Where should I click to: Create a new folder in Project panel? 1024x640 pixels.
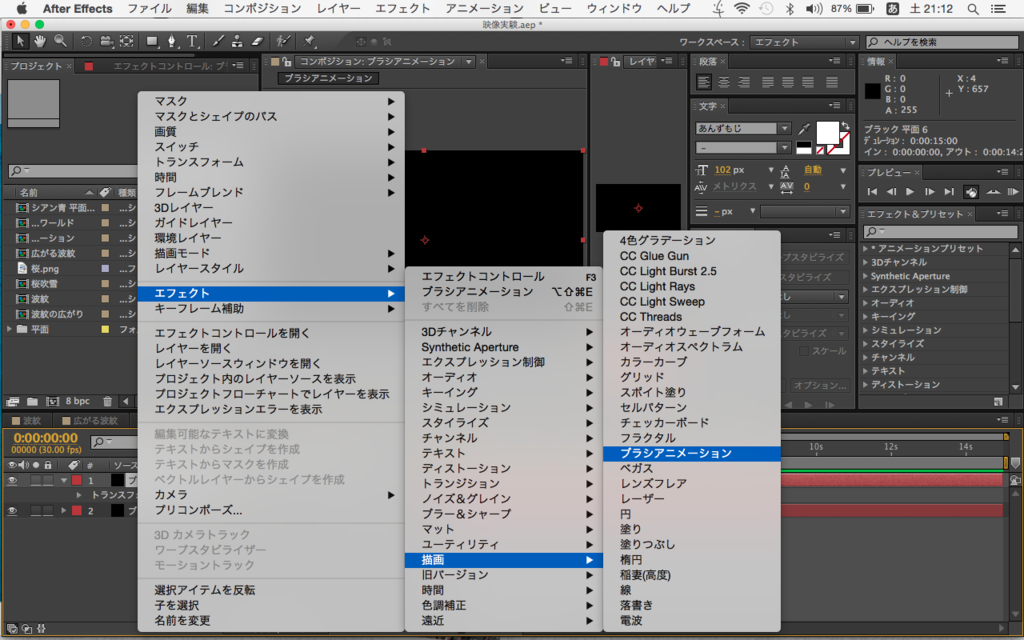pyautogui.click(x=32, y=402)
